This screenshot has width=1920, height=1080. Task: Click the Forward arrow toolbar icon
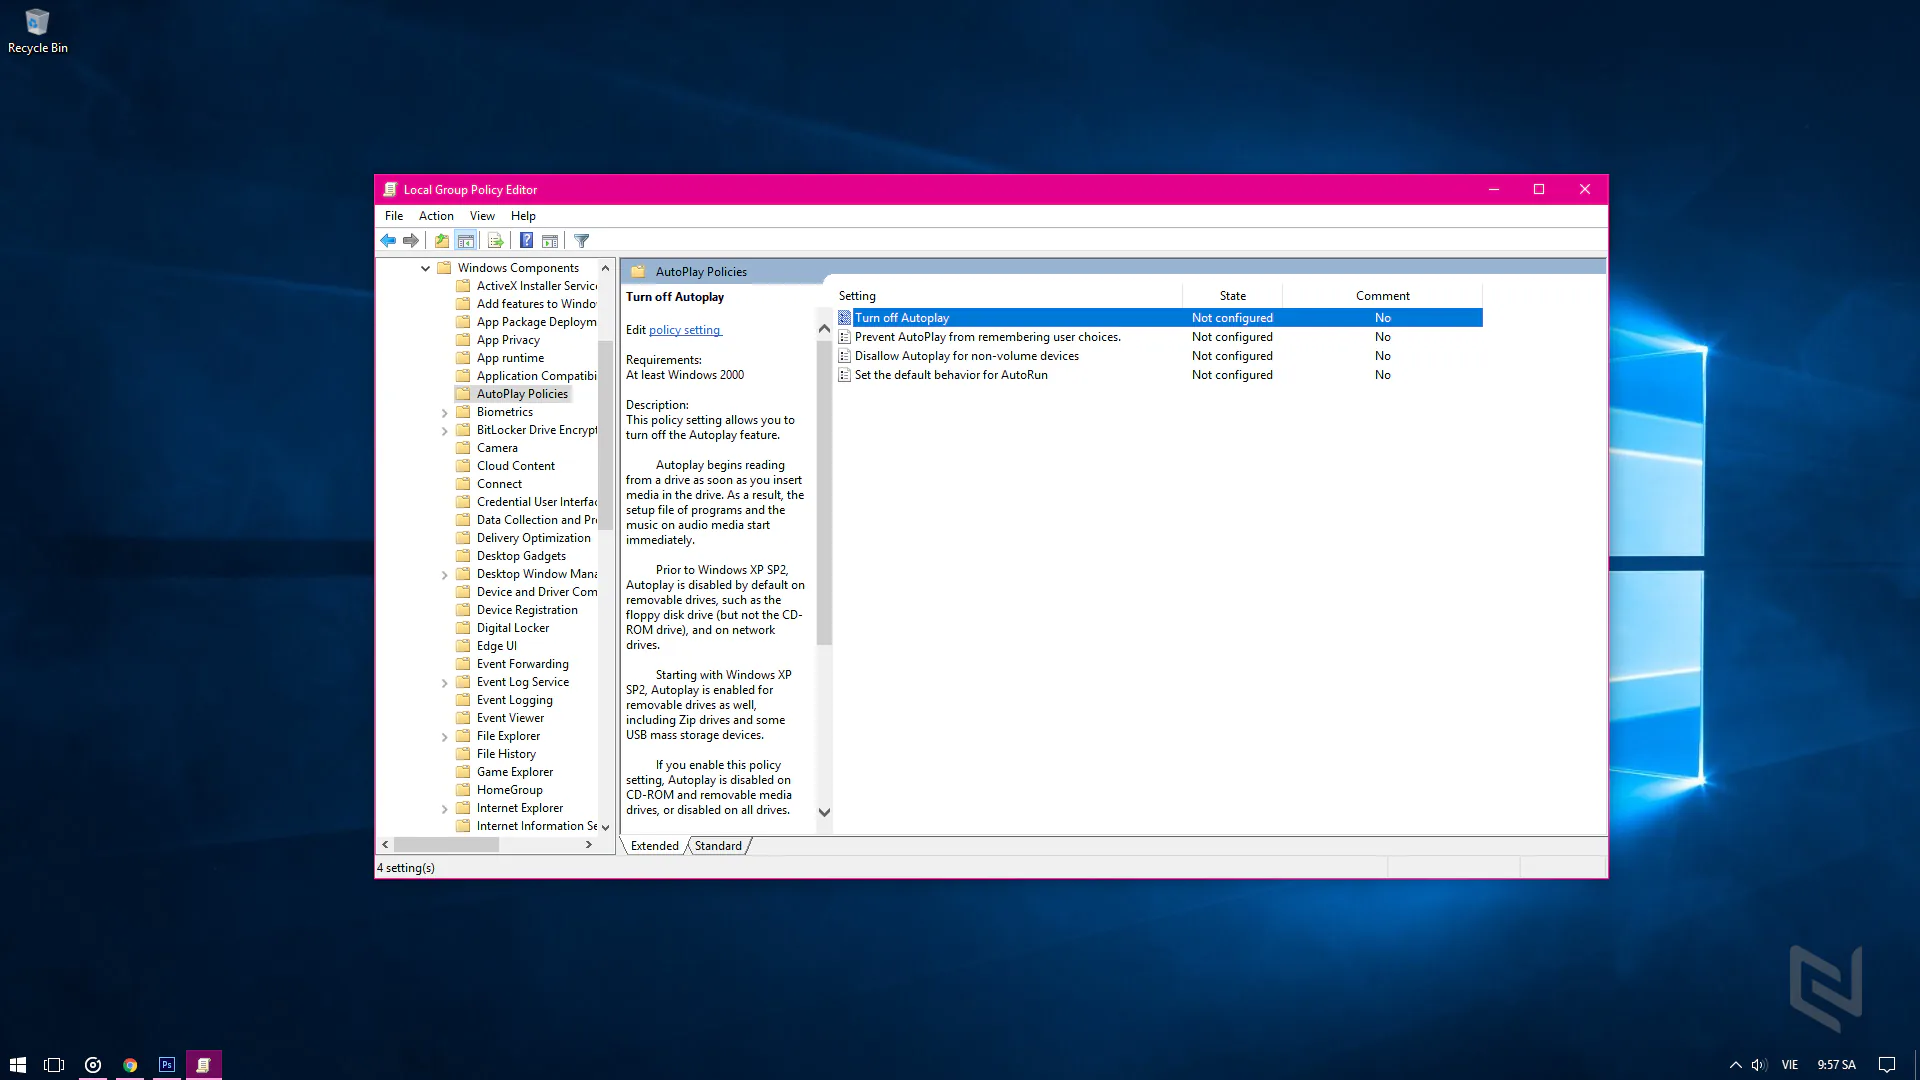[x=411, y=241]
